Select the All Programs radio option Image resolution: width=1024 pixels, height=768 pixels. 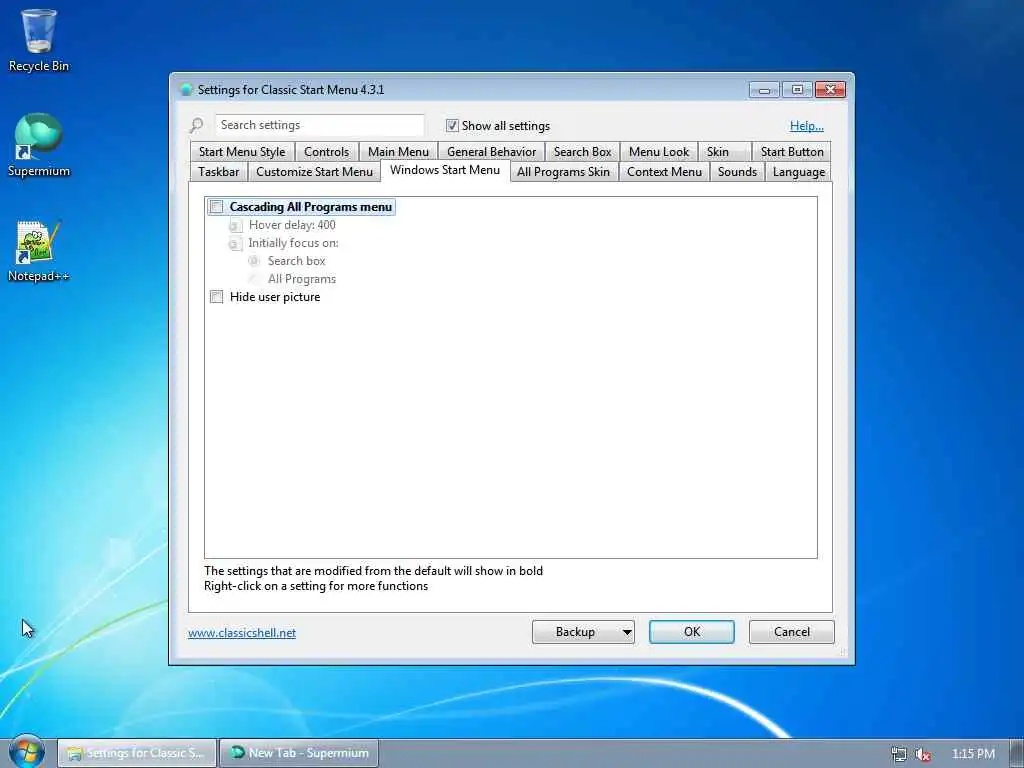point(254,280)
